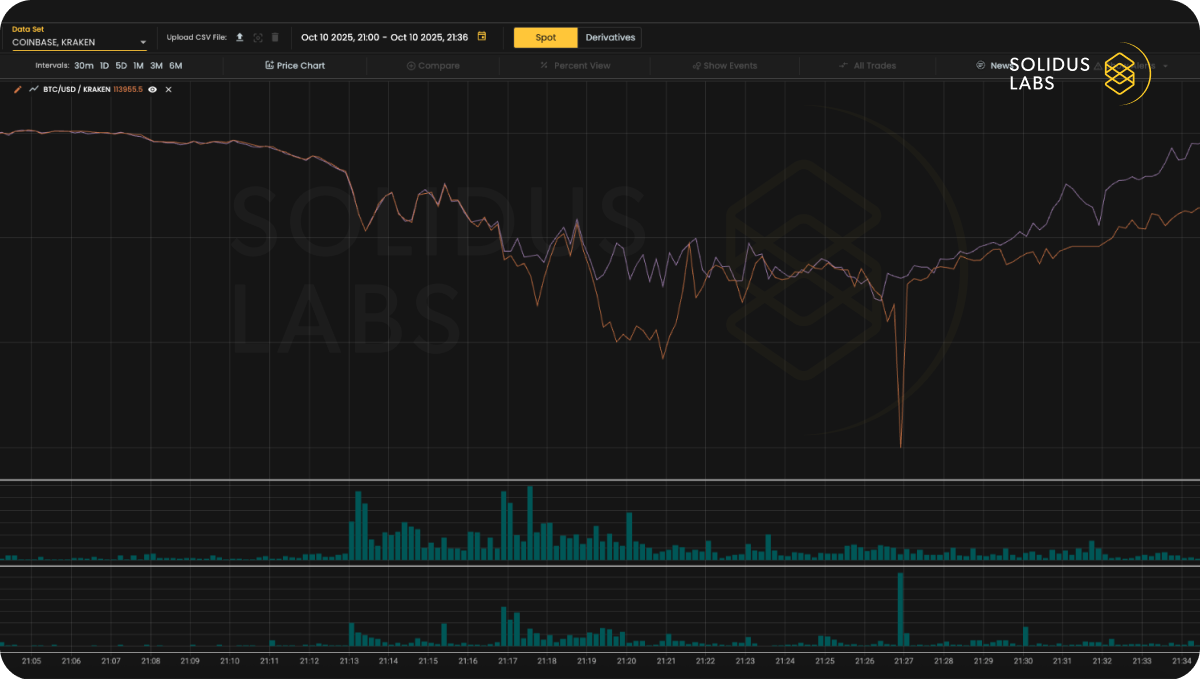Click the News speech-bubble icon

[x=980, y=66]
